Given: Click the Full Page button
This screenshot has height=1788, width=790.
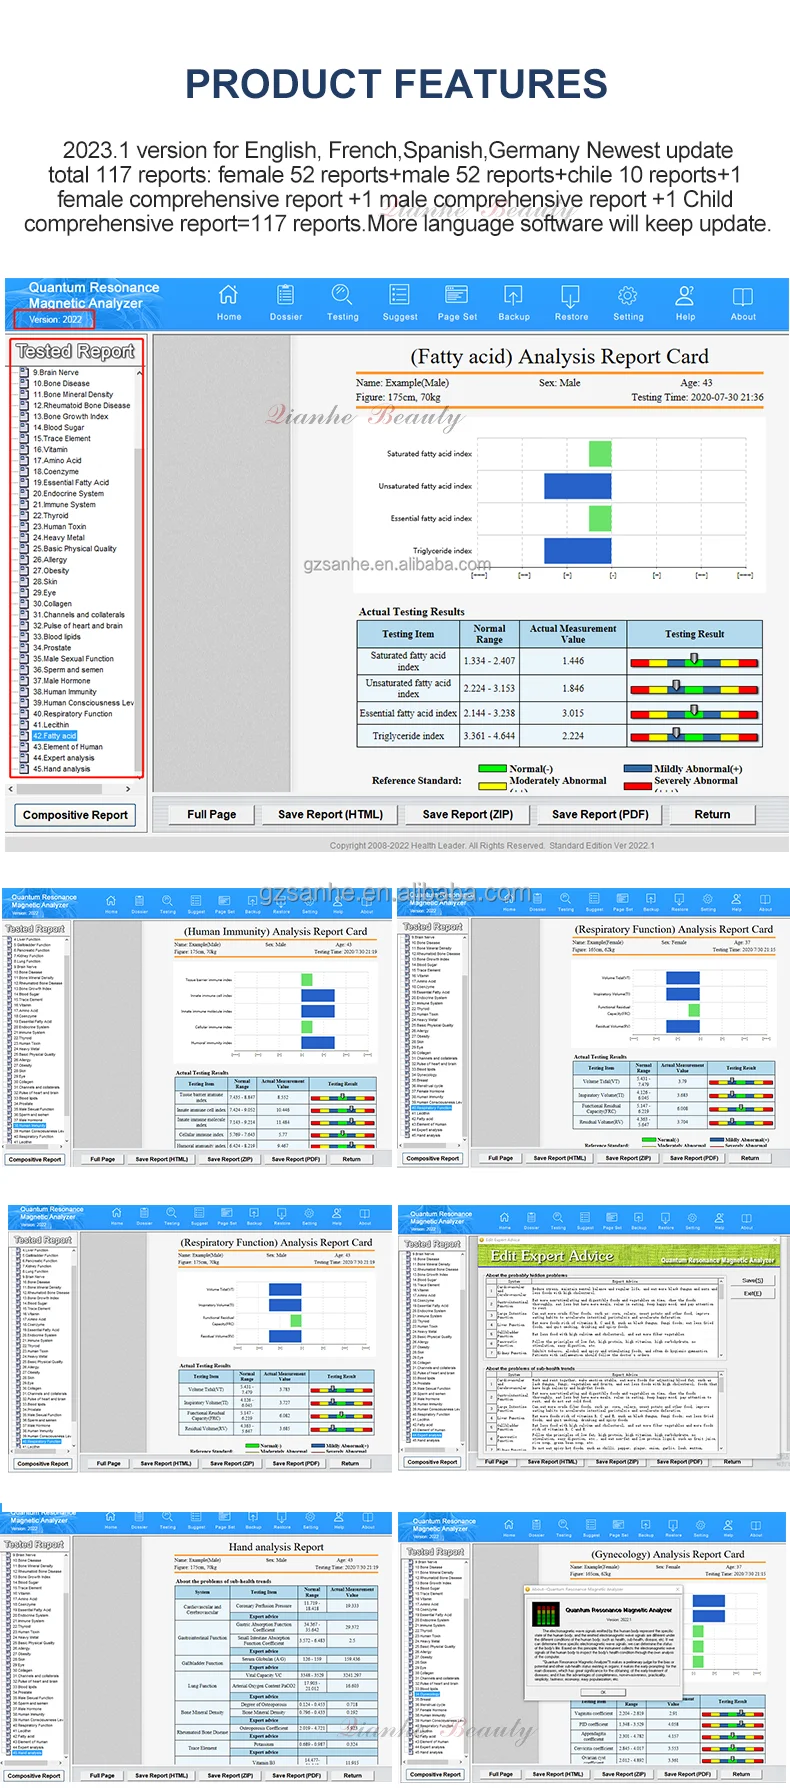Looking at the screenshot, I should tap(212, 814).
